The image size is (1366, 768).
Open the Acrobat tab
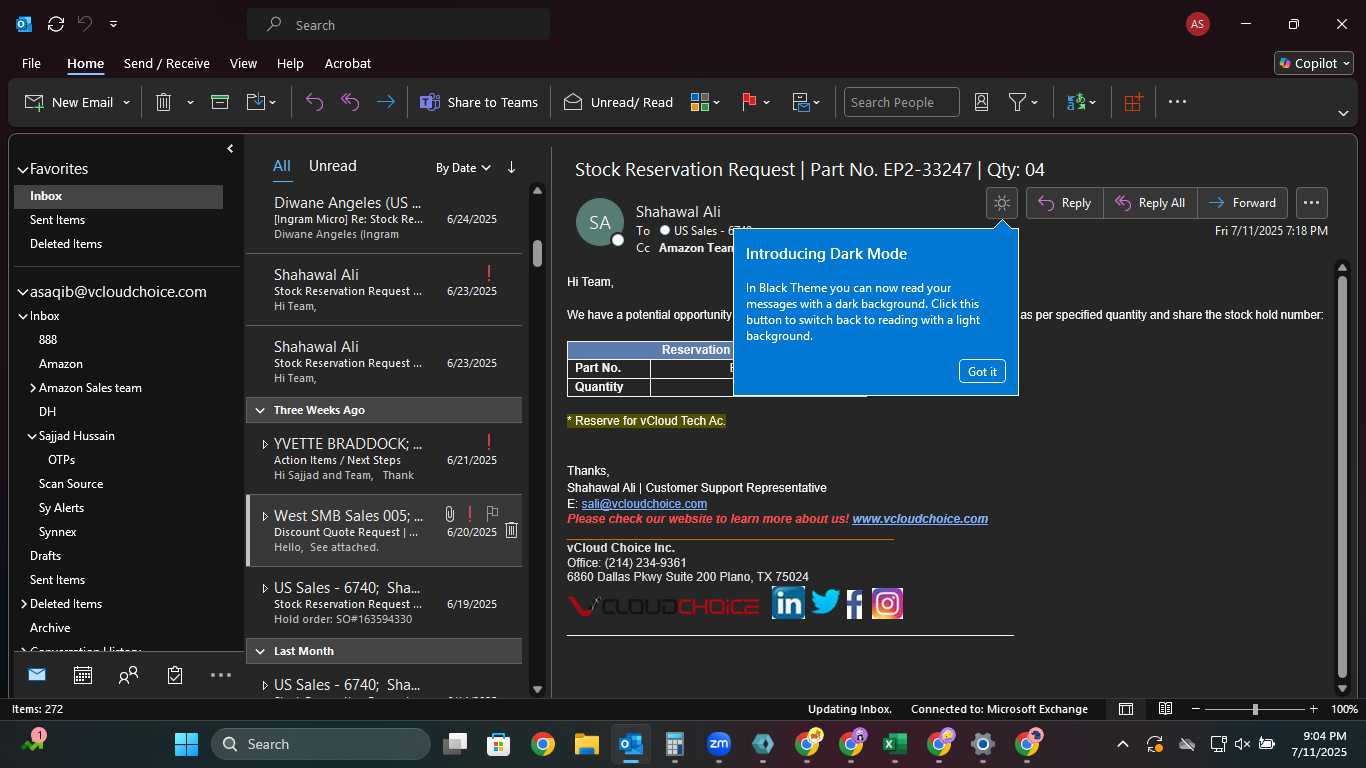coord(348,63)
